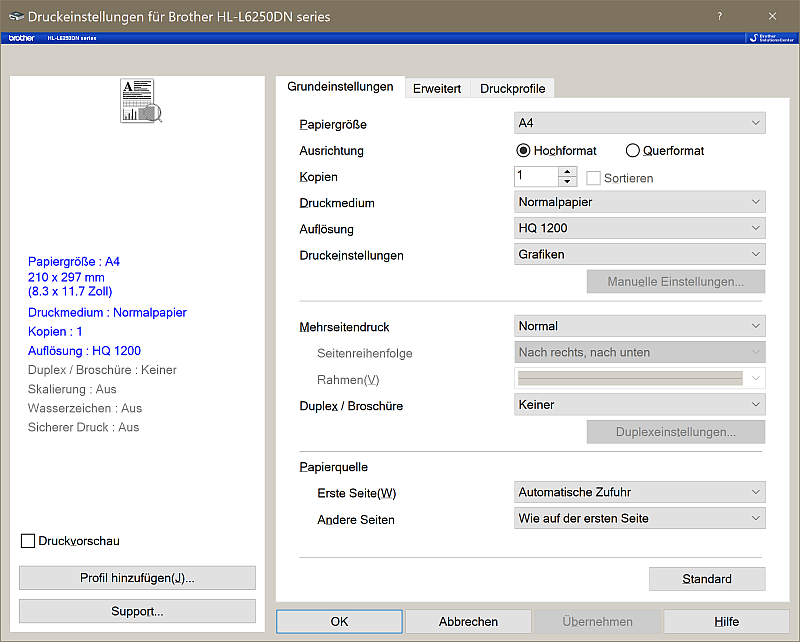Screen dimensions: 800x642
Task: Select Querformat orientation
Action: [664, 151]
